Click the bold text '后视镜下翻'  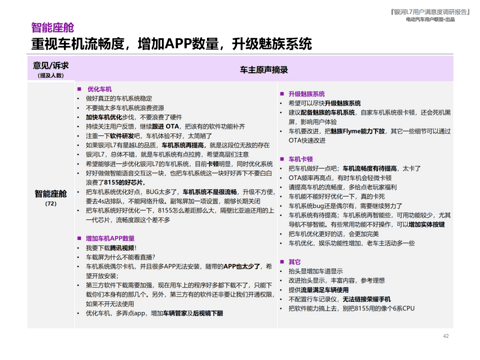coord(208,313)
